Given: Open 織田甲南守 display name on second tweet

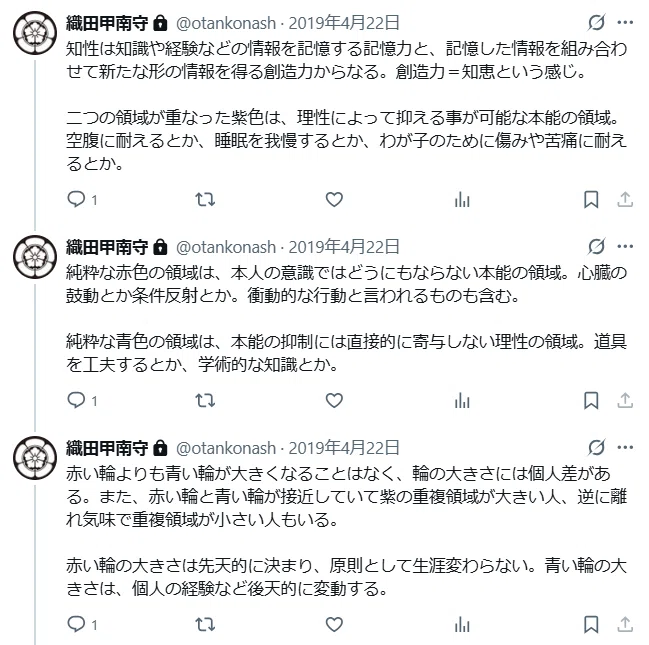Looking at the screenshot, I should click(x=107, y=247).
